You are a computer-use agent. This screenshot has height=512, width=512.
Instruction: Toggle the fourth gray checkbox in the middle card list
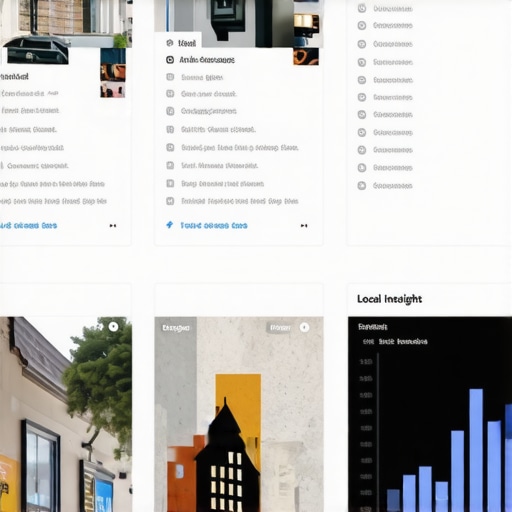pos(170,129)
